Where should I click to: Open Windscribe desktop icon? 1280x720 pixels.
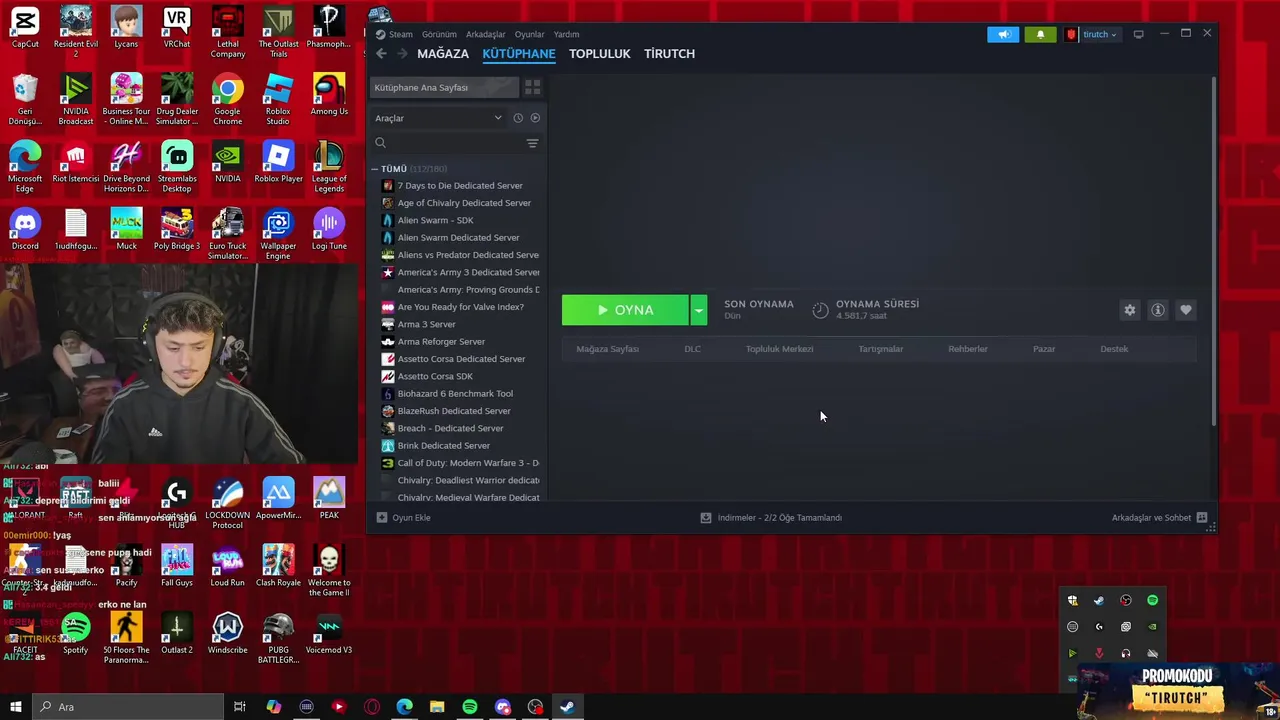click(227, 633)
